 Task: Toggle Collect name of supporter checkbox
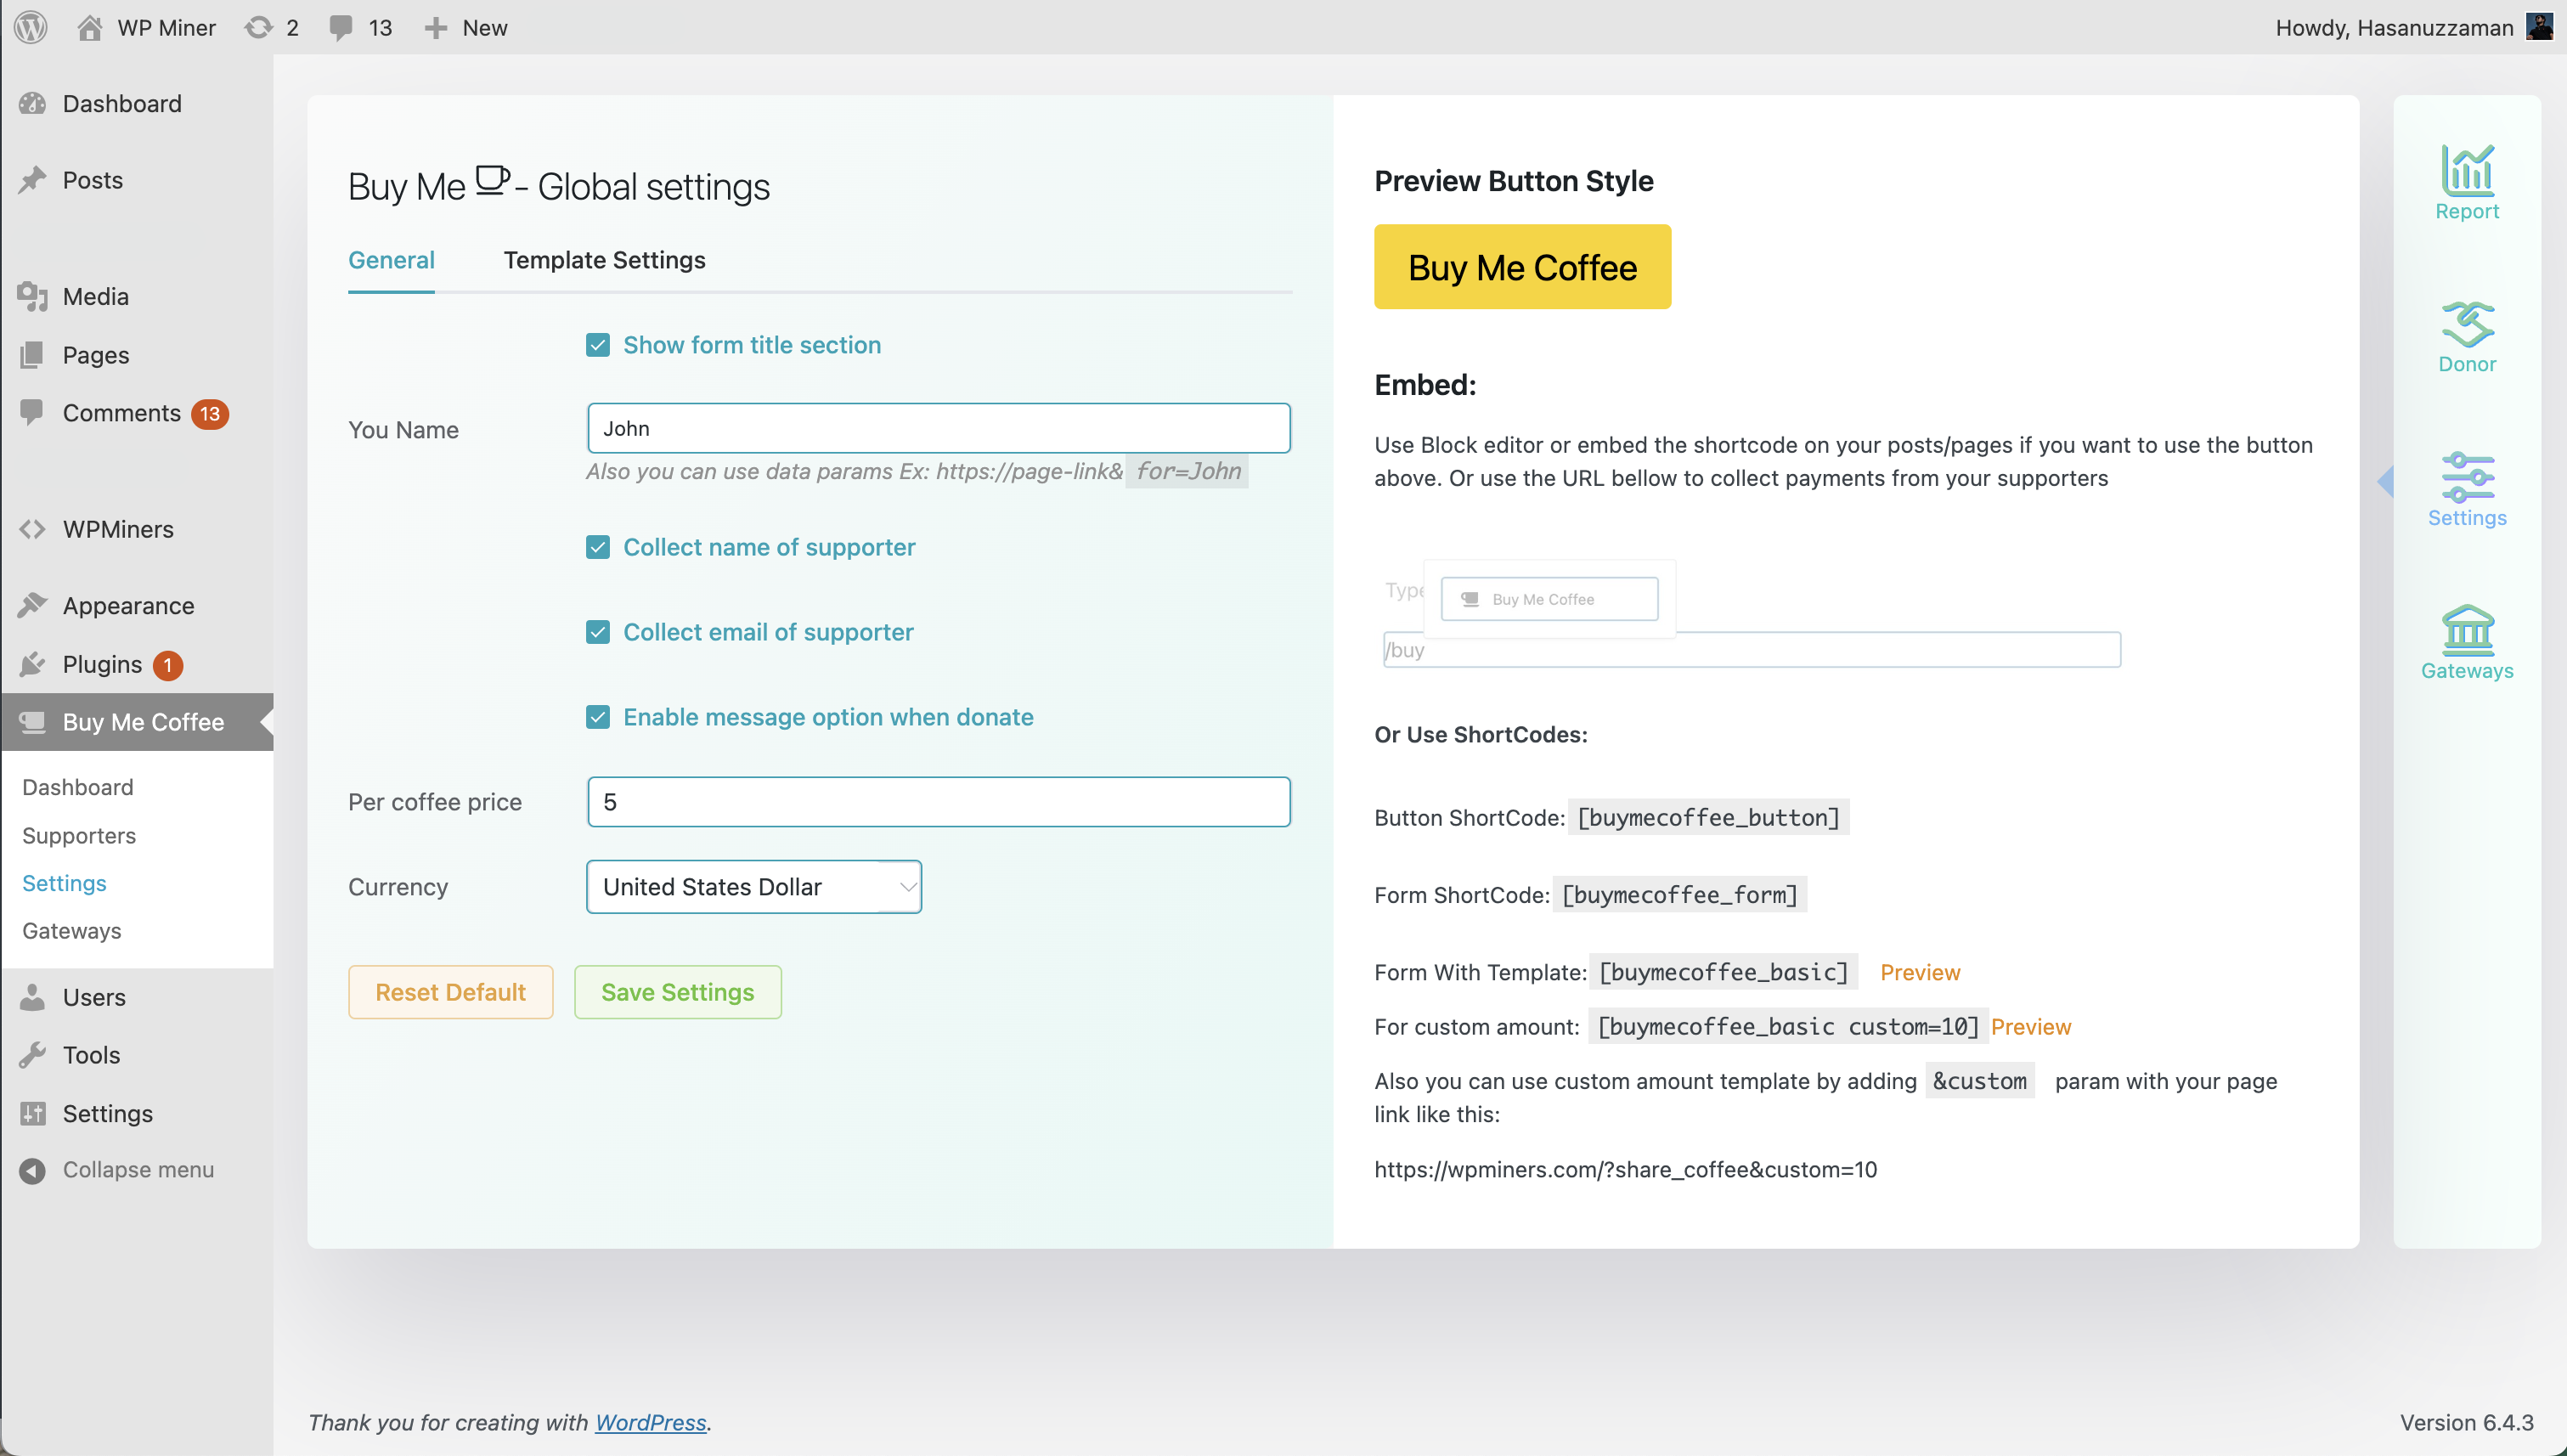[x=597, y=547]
